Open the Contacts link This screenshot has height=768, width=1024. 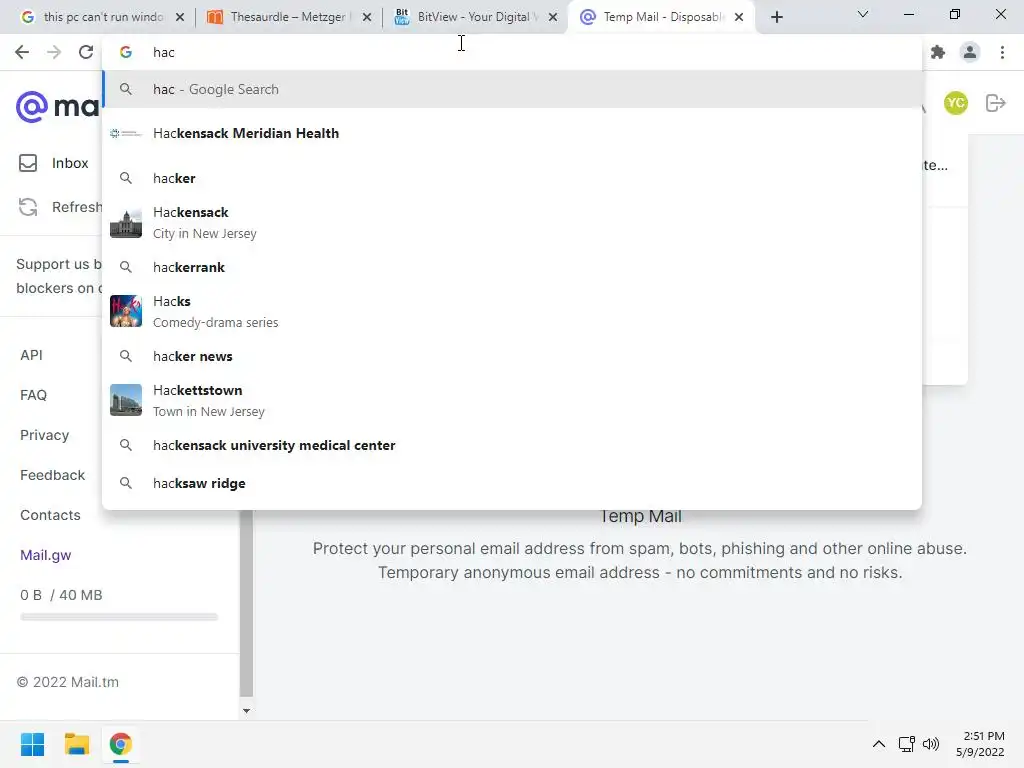coord(50,515)
